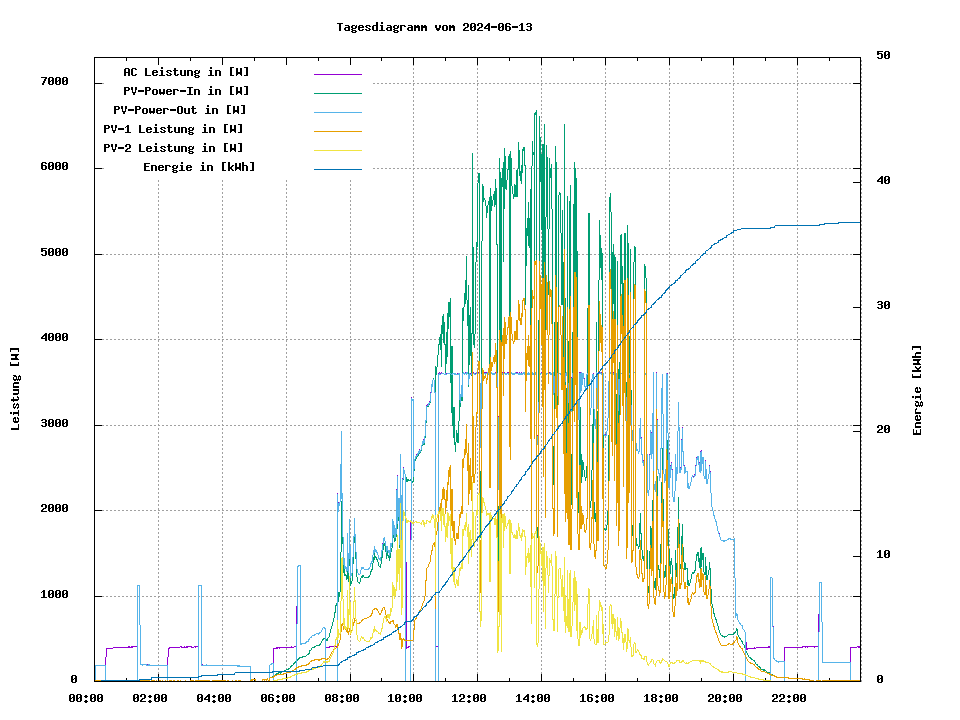Screen dimensions: 960x720
Task: Click the 00:00 tick on the time axis
Action: click(x=86, y=698)
